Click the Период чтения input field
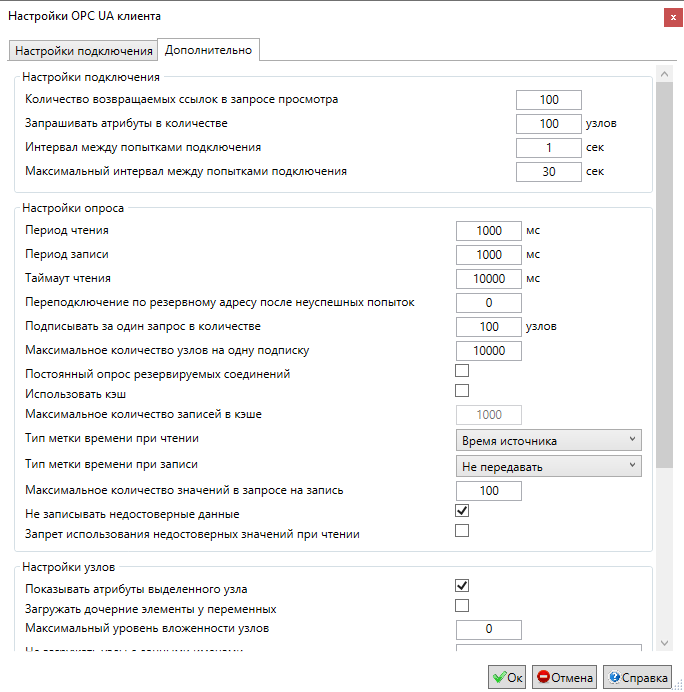The image size is (684, 692). [x=489, y=231]
